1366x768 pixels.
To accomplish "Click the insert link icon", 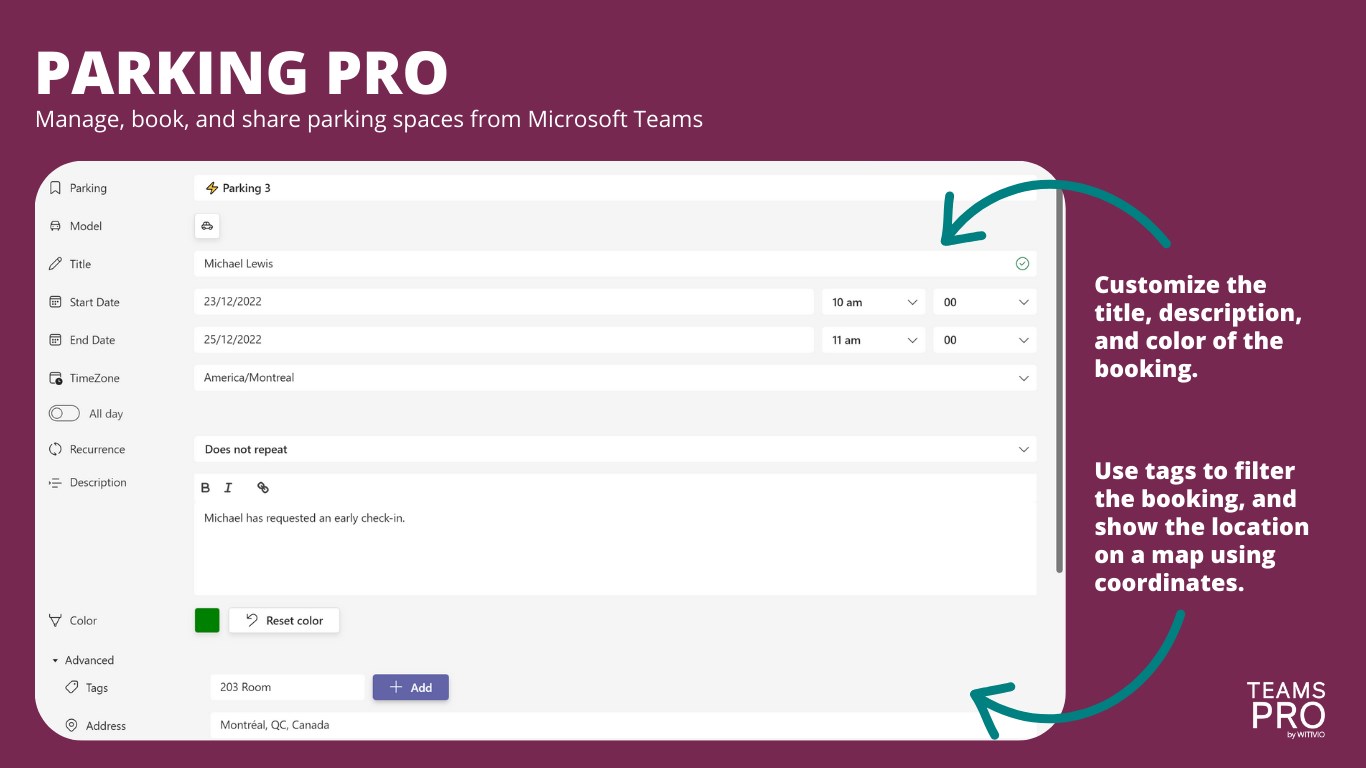I will pyautogui.click(x=263, y=488).
